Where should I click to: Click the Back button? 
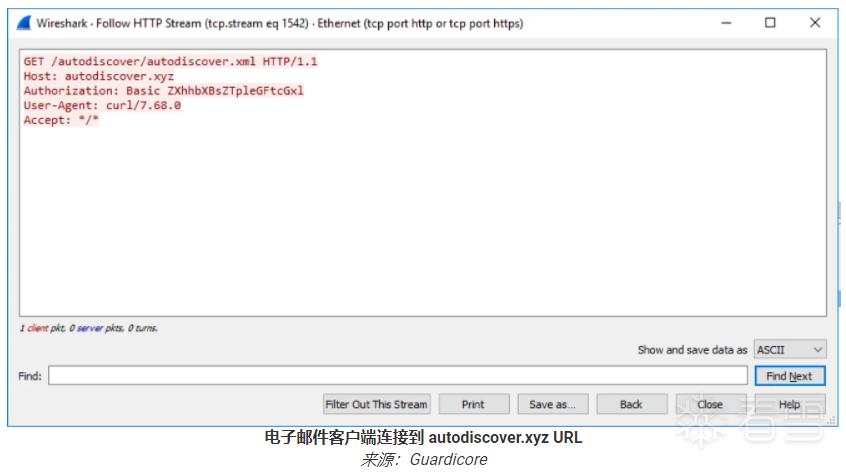(631, 404)
